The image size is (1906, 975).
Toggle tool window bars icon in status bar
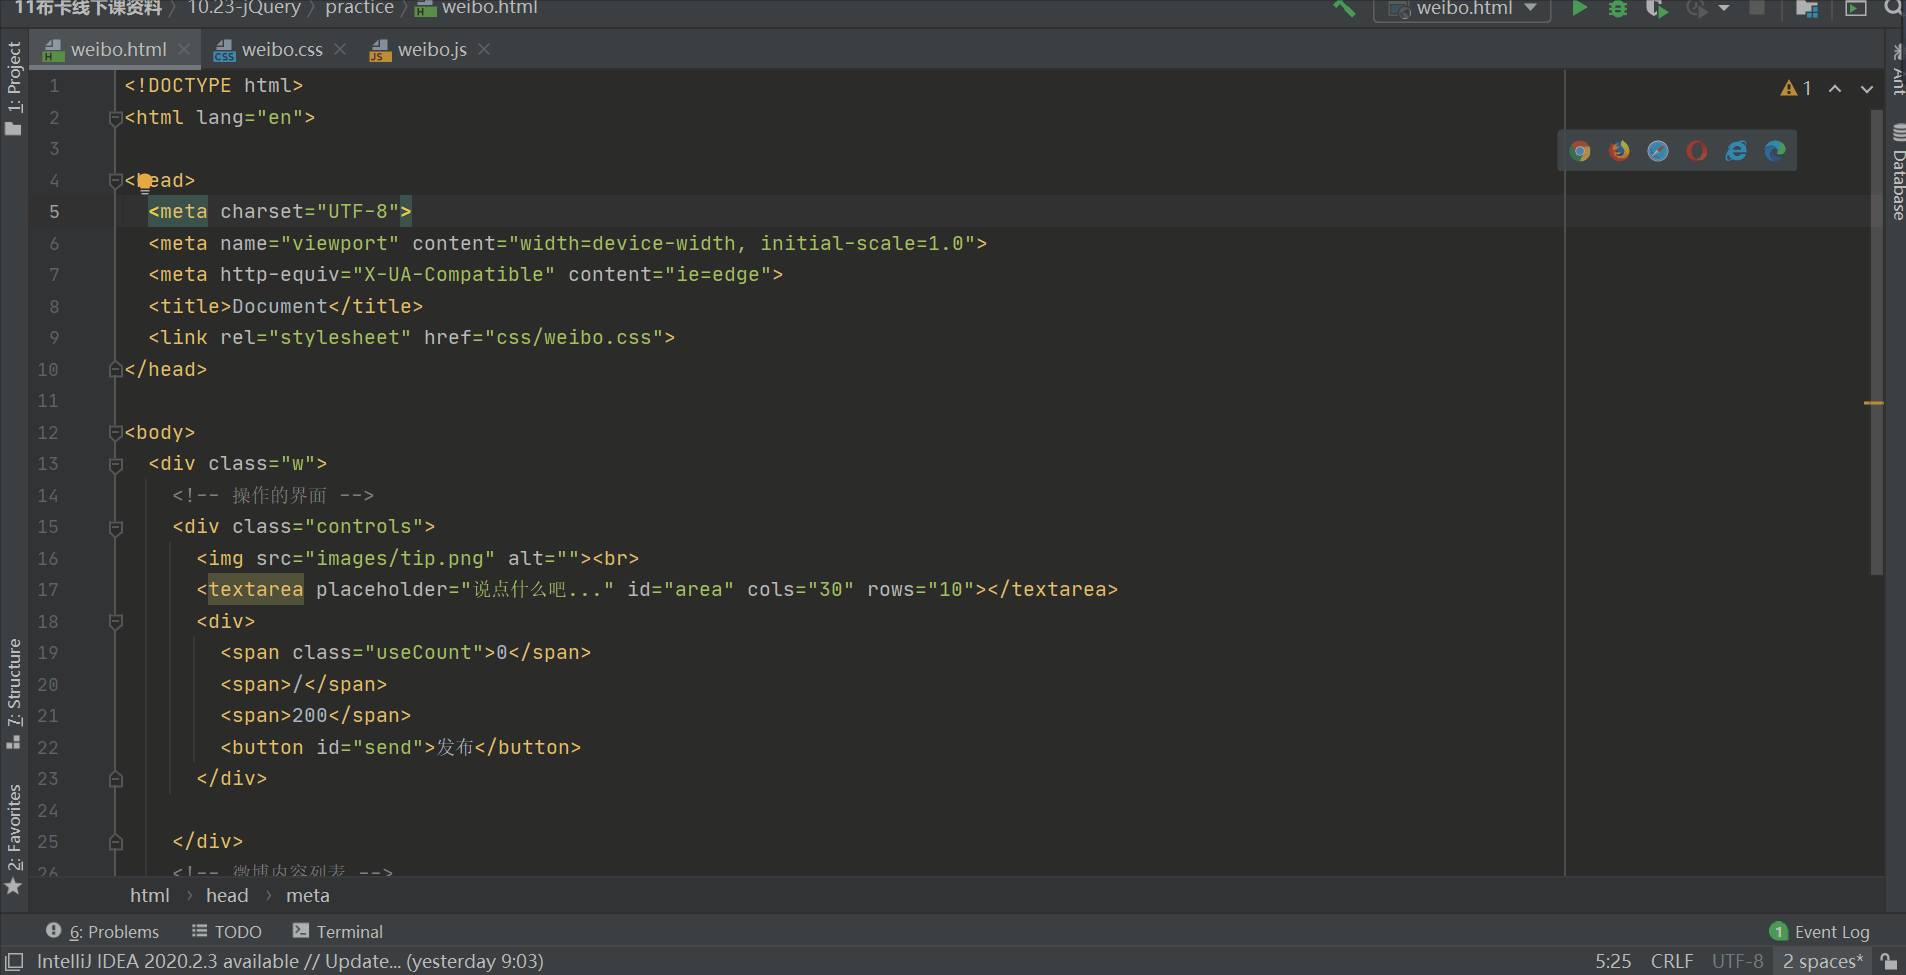tap(14, 961)
